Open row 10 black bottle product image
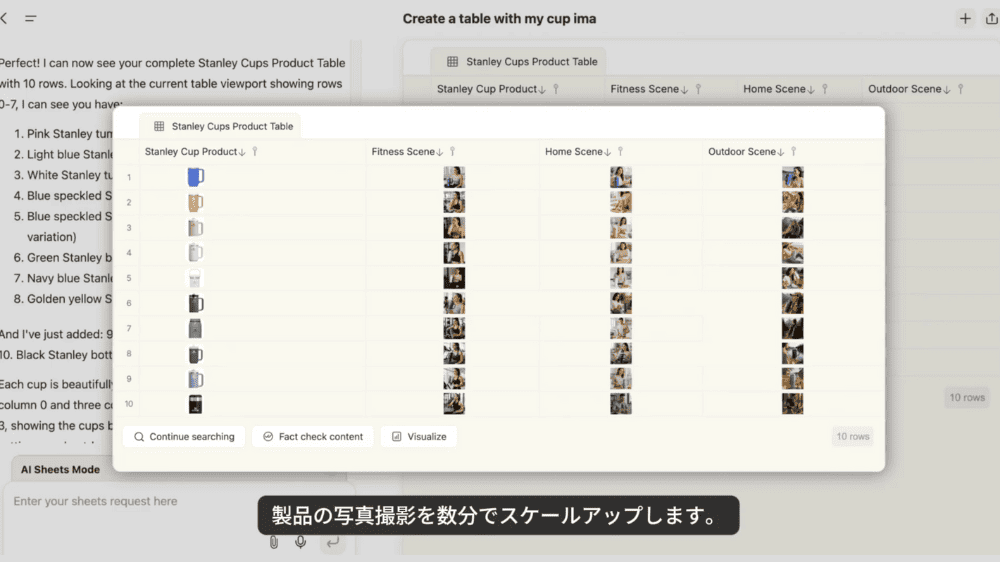The height and width of the screenshot is (562, 1000). [195, 404]
